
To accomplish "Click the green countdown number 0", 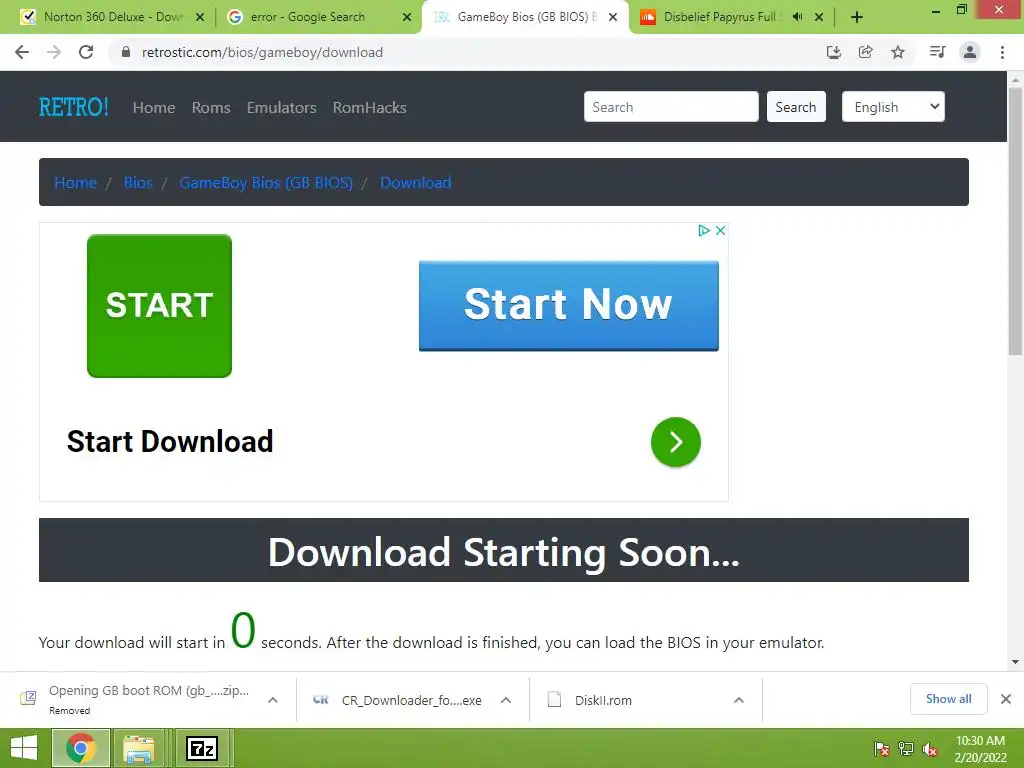I will point(243,631).
